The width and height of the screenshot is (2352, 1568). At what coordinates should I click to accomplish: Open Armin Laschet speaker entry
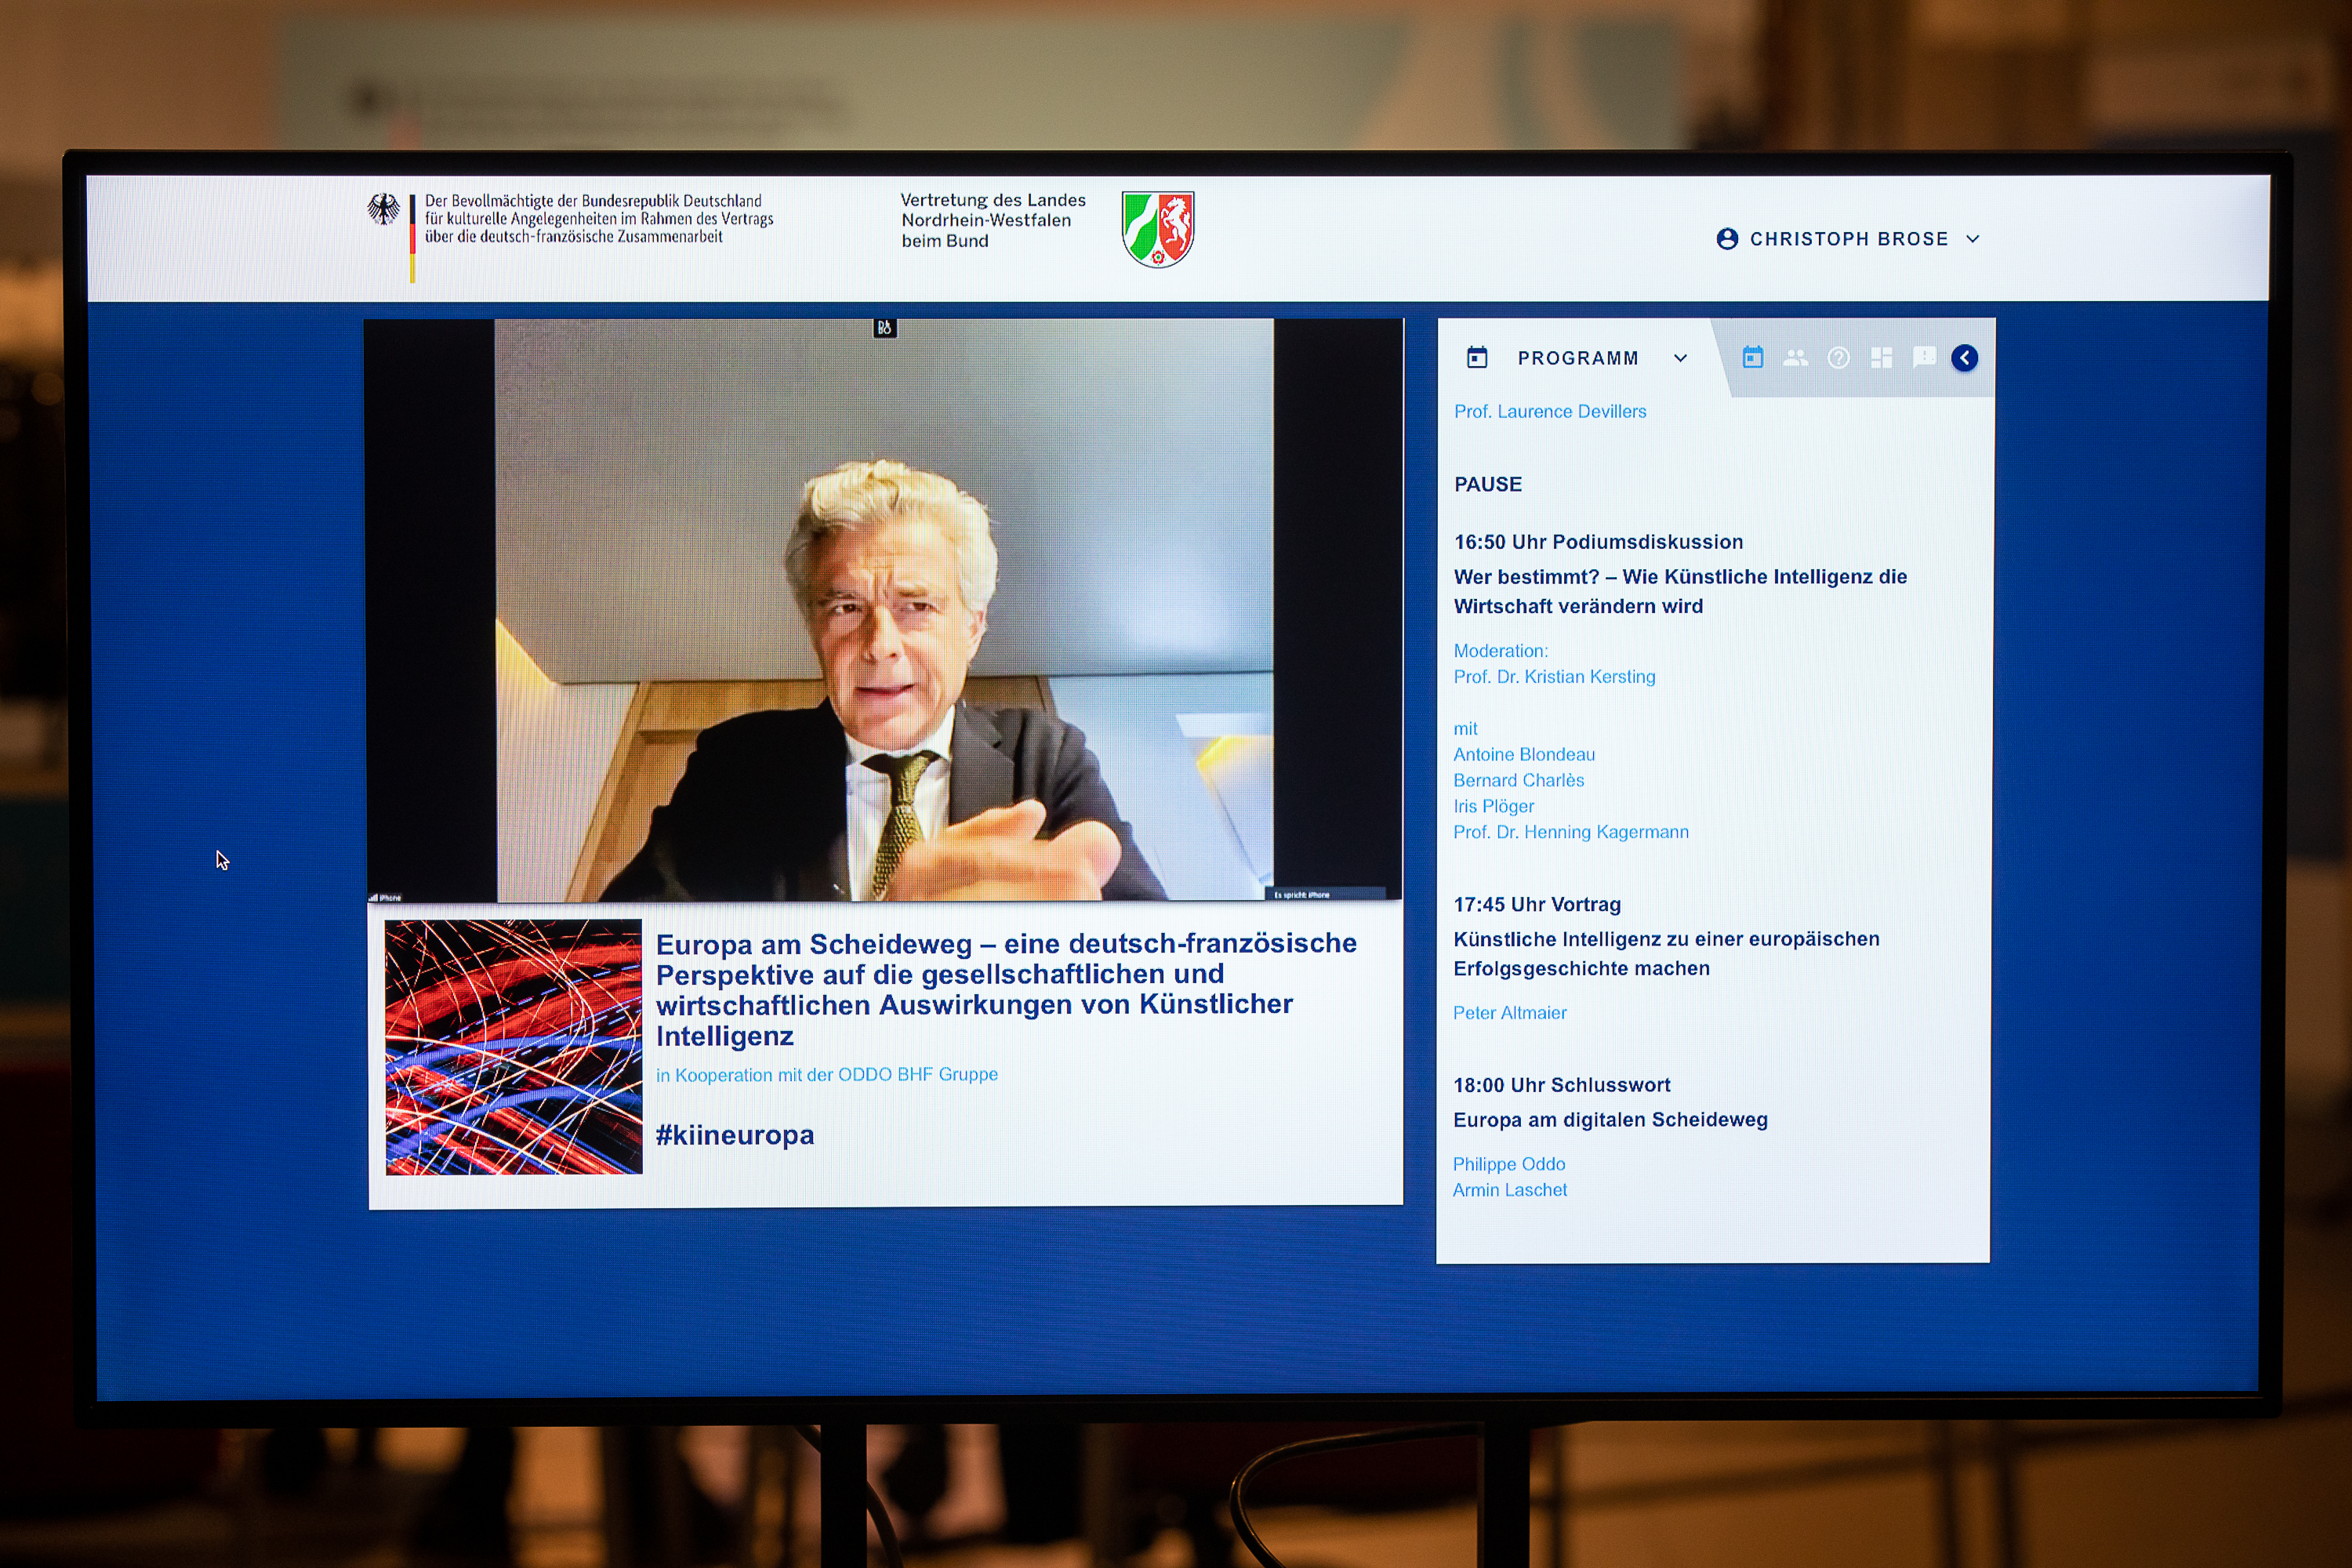pyautogui.click(x=1509, y=1190)
